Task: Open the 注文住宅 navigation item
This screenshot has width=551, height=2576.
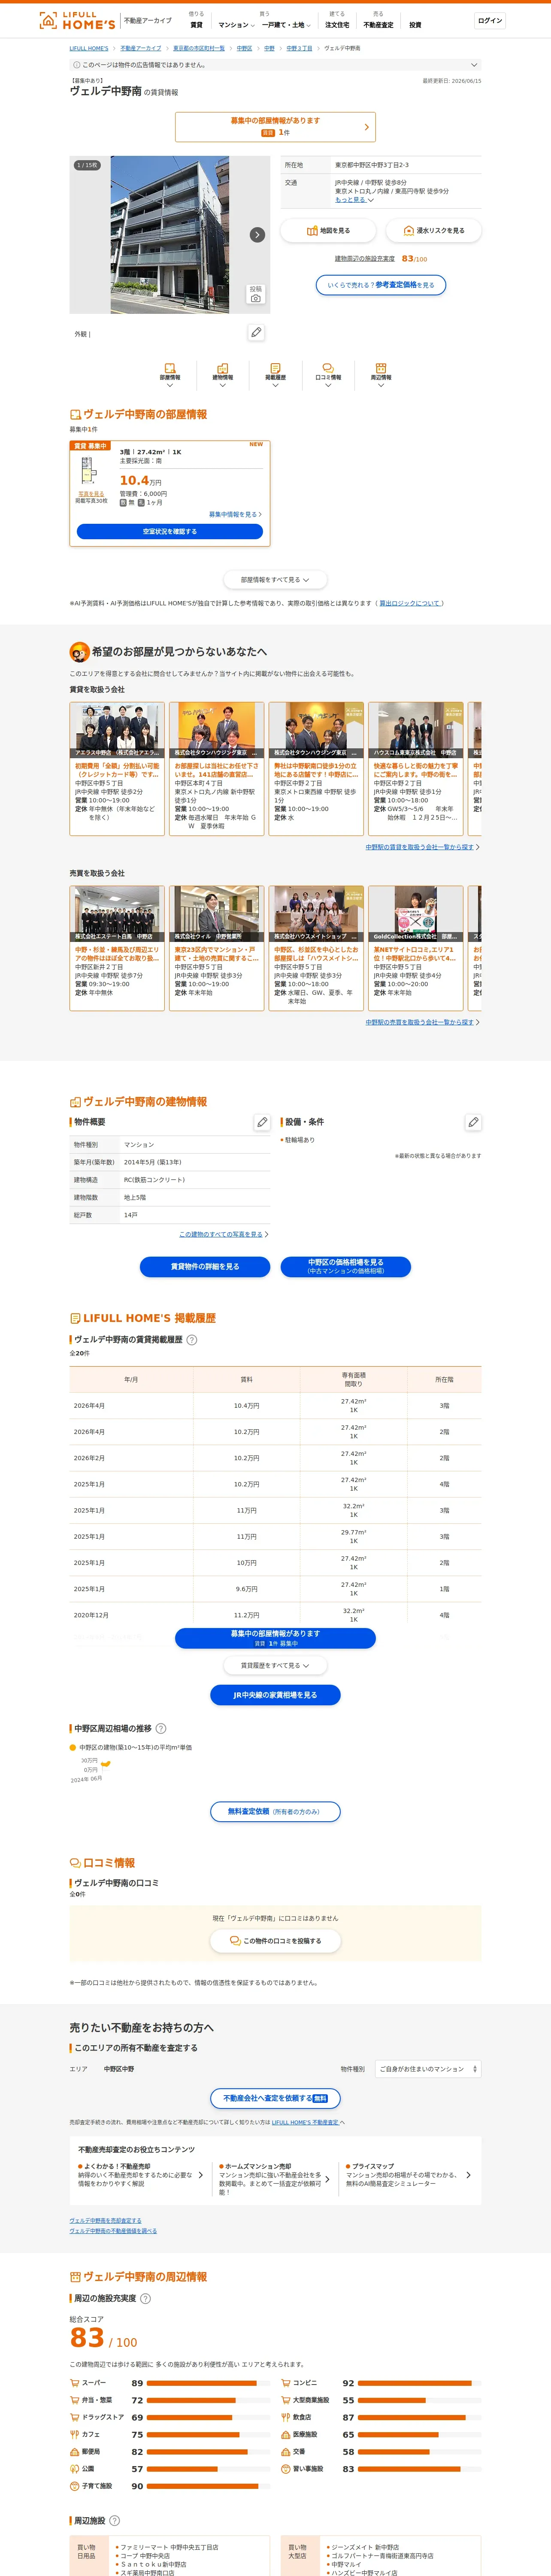Action: click(x=337, y=25)
